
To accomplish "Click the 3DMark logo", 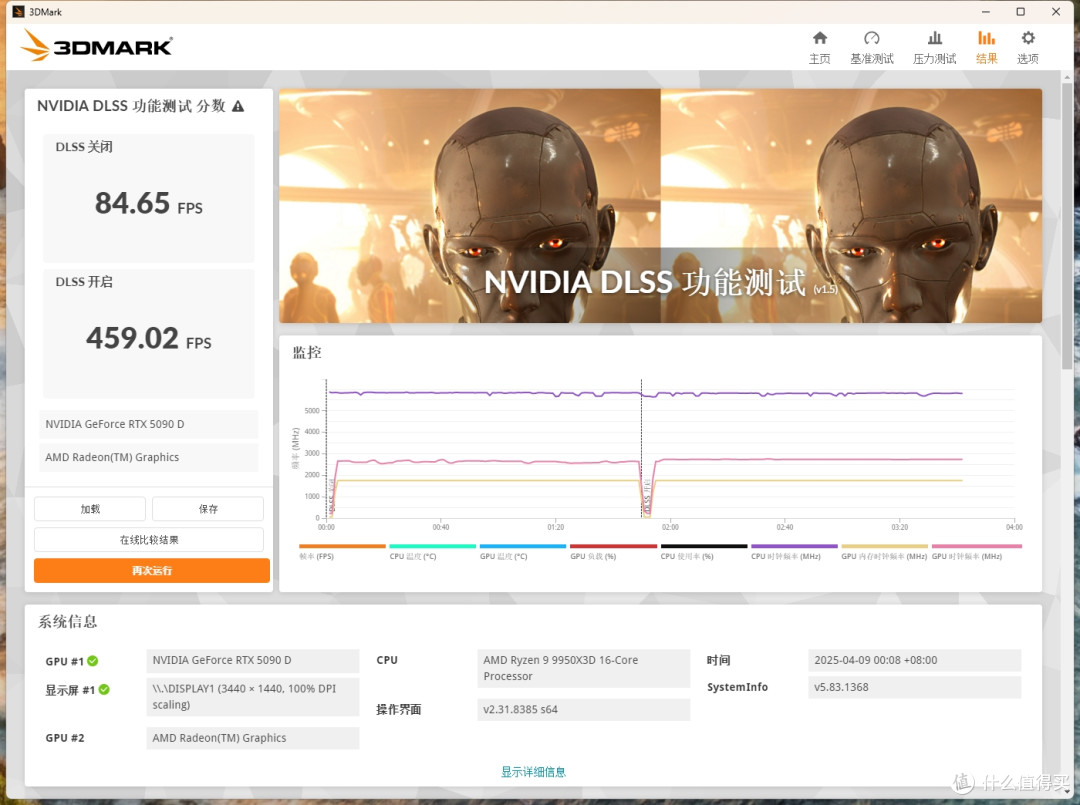I will [x=96, y=45].
